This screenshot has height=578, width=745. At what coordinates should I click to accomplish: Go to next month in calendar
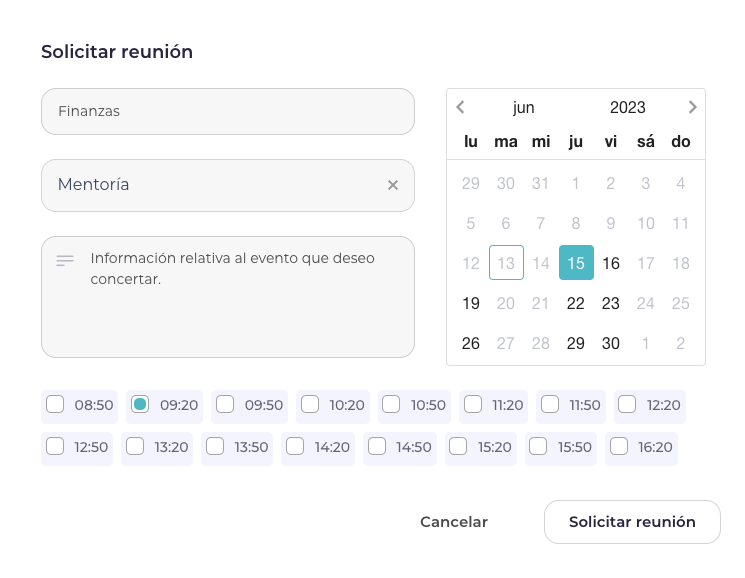click(692, 107)
